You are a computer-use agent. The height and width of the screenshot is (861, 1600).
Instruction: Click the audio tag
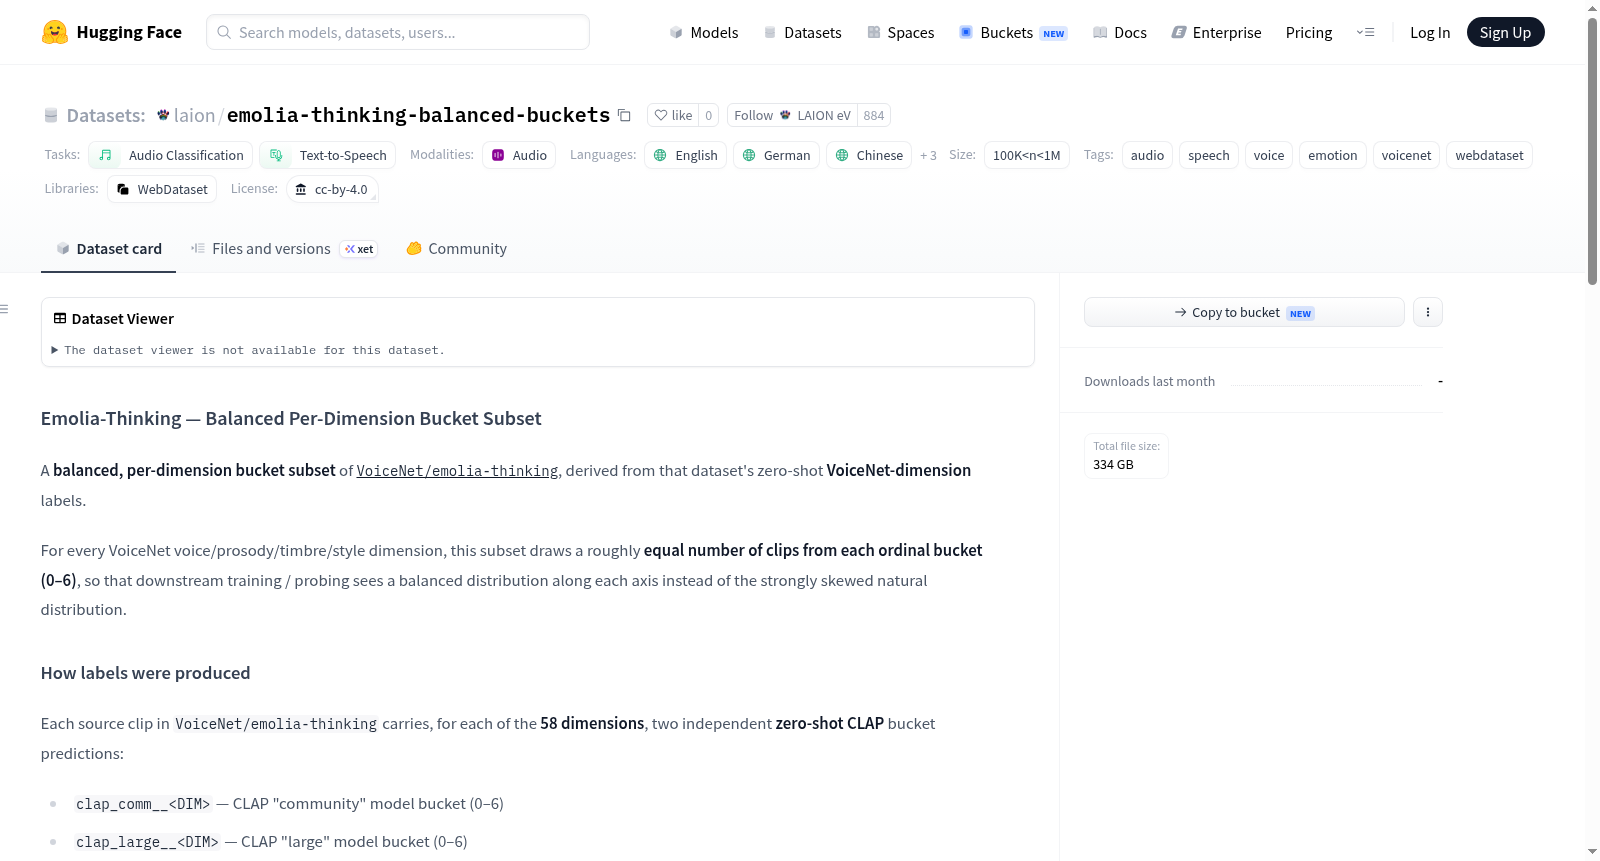pyautogui.click(x=1147, y=155)
